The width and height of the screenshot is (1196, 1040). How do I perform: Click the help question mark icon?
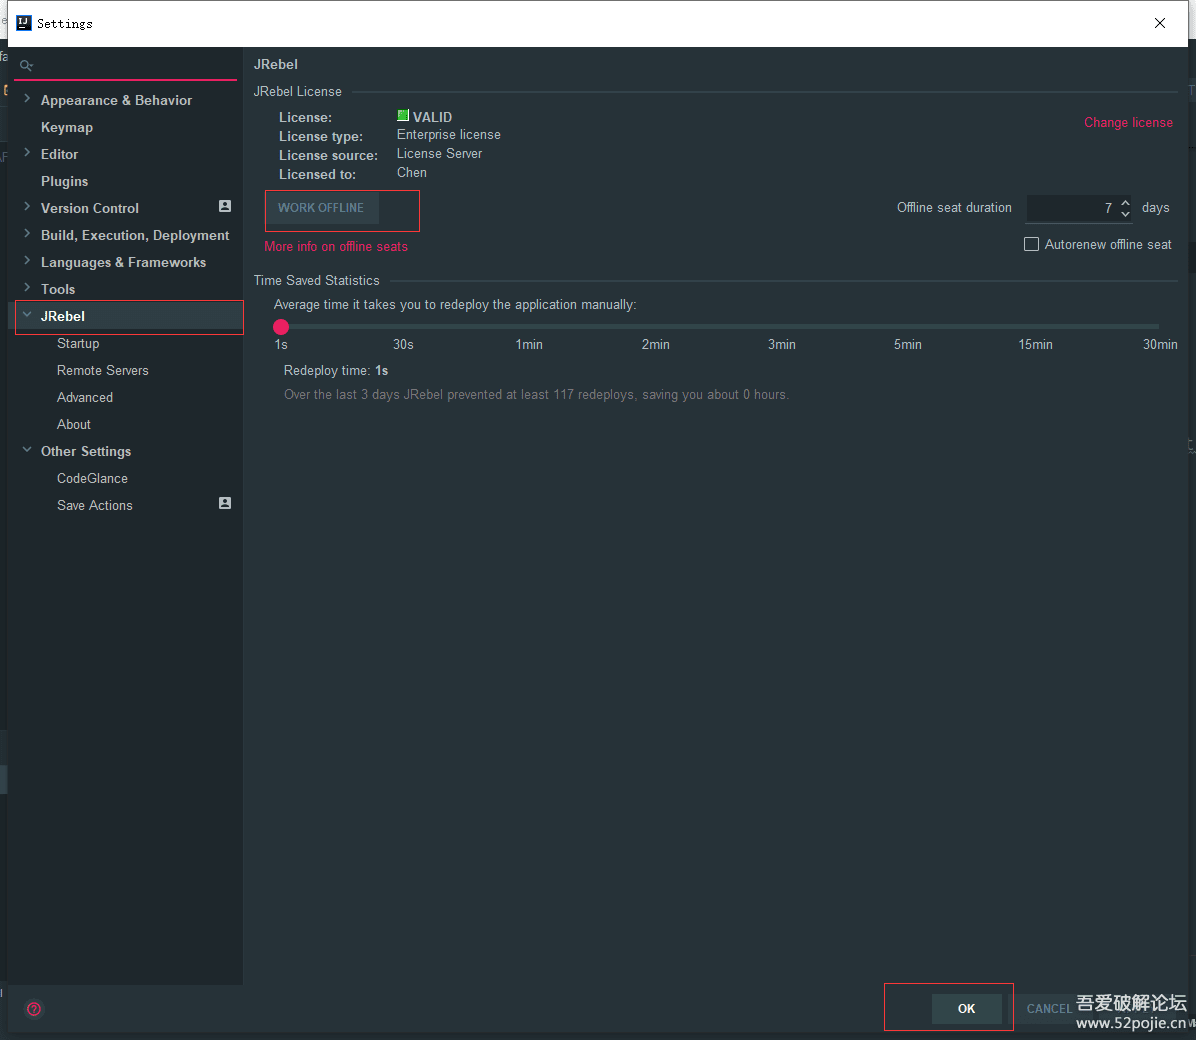(x=34, y=1009)
